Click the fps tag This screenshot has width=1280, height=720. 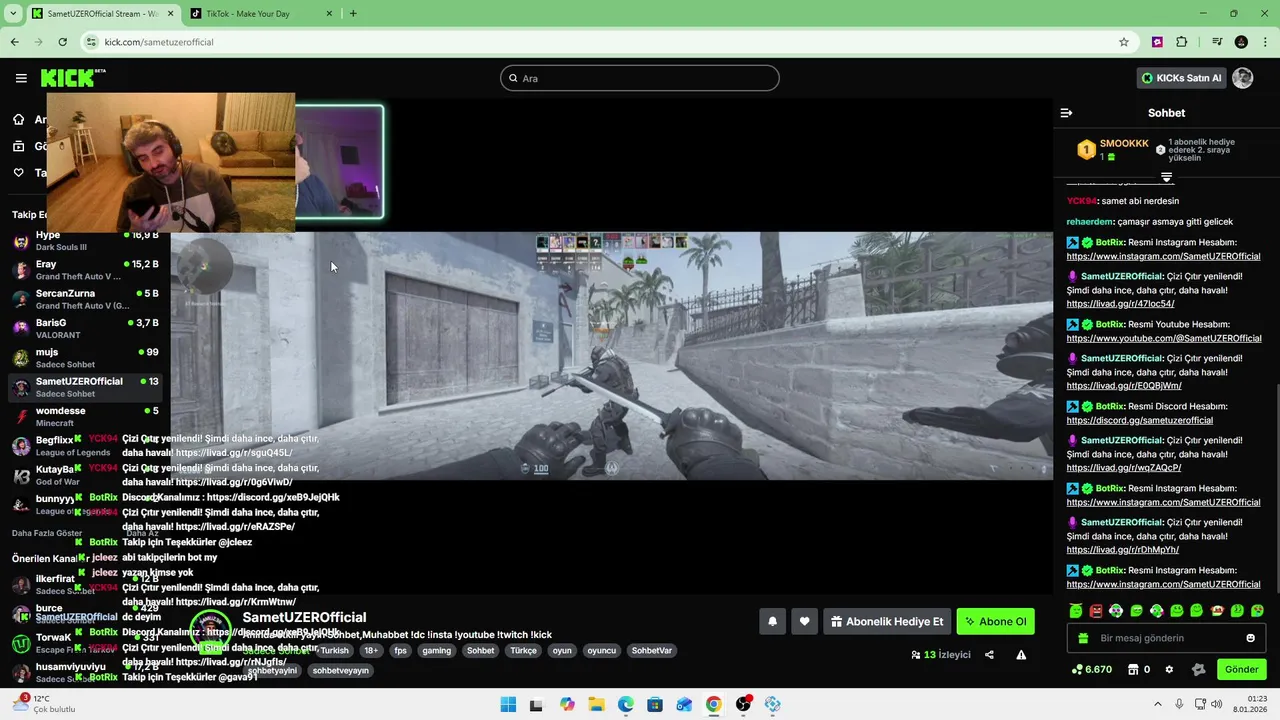pos(400,650)
